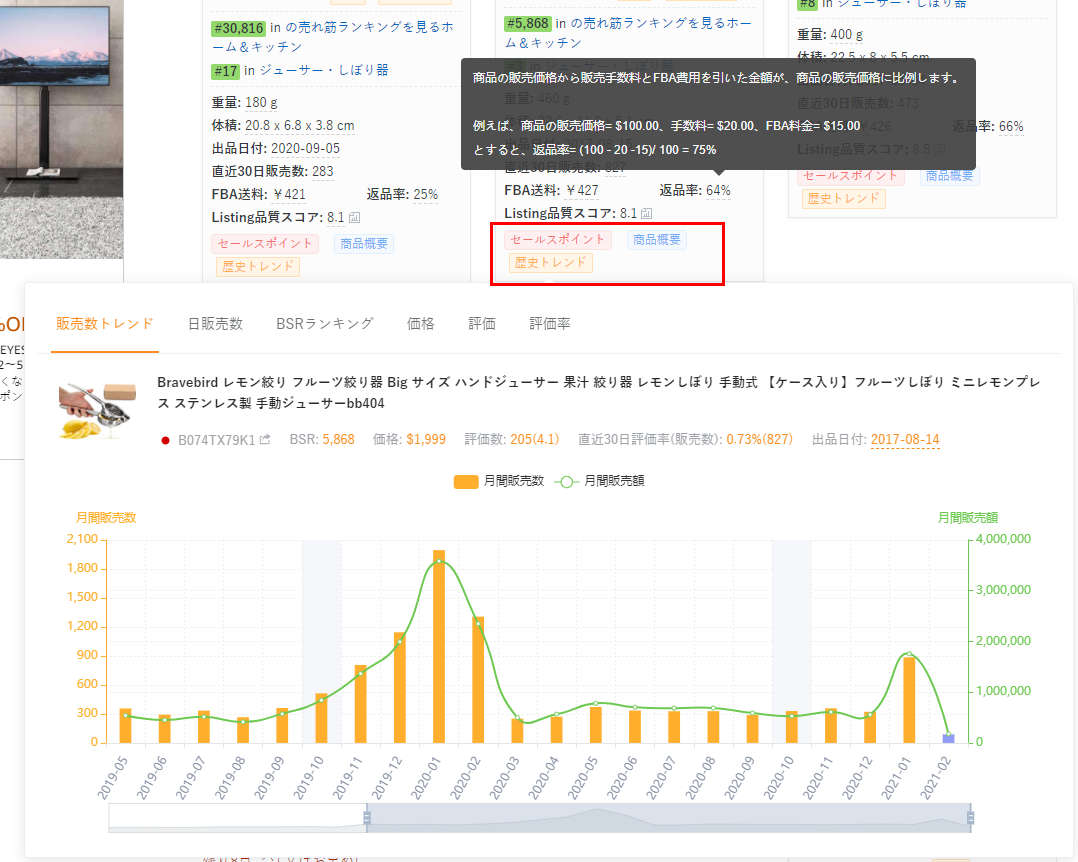
Task: Toggle the 月間販売額 legend series
Action: (599, 481)
